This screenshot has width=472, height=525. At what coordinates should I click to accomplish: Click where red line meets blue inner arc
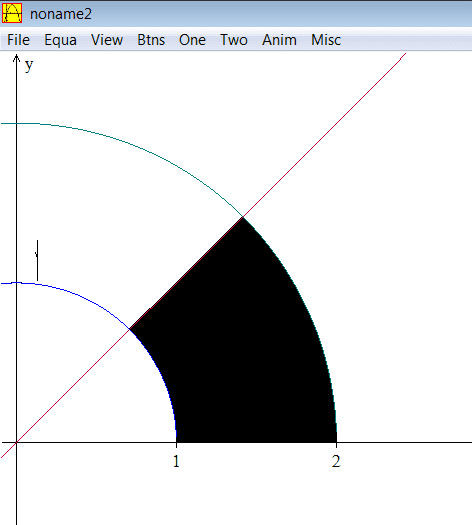point(130,329)
